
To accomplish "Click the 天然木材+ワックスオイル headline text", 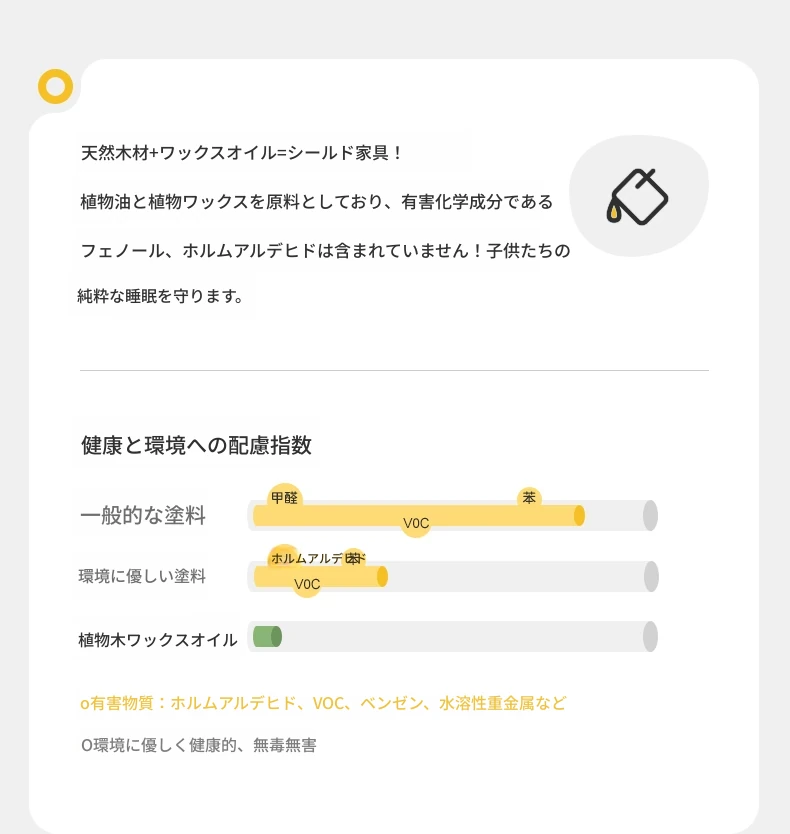I will (241, 153).
